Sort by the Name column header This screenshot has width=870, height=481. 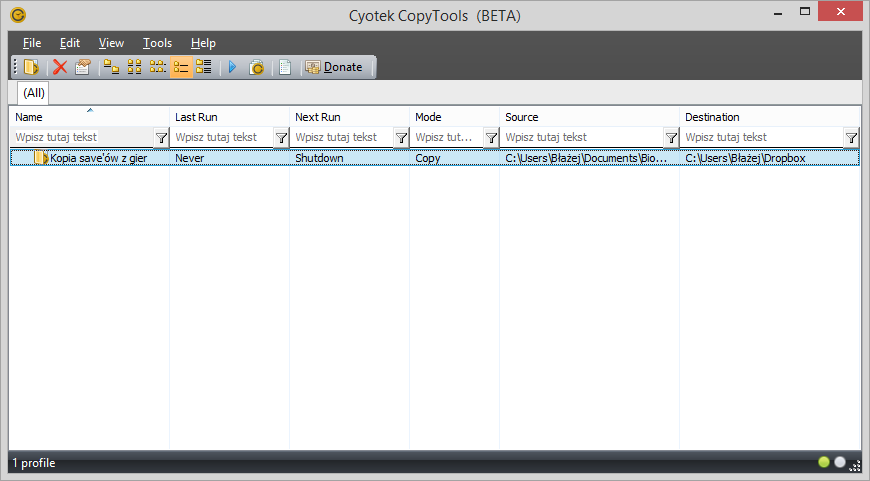89,117
